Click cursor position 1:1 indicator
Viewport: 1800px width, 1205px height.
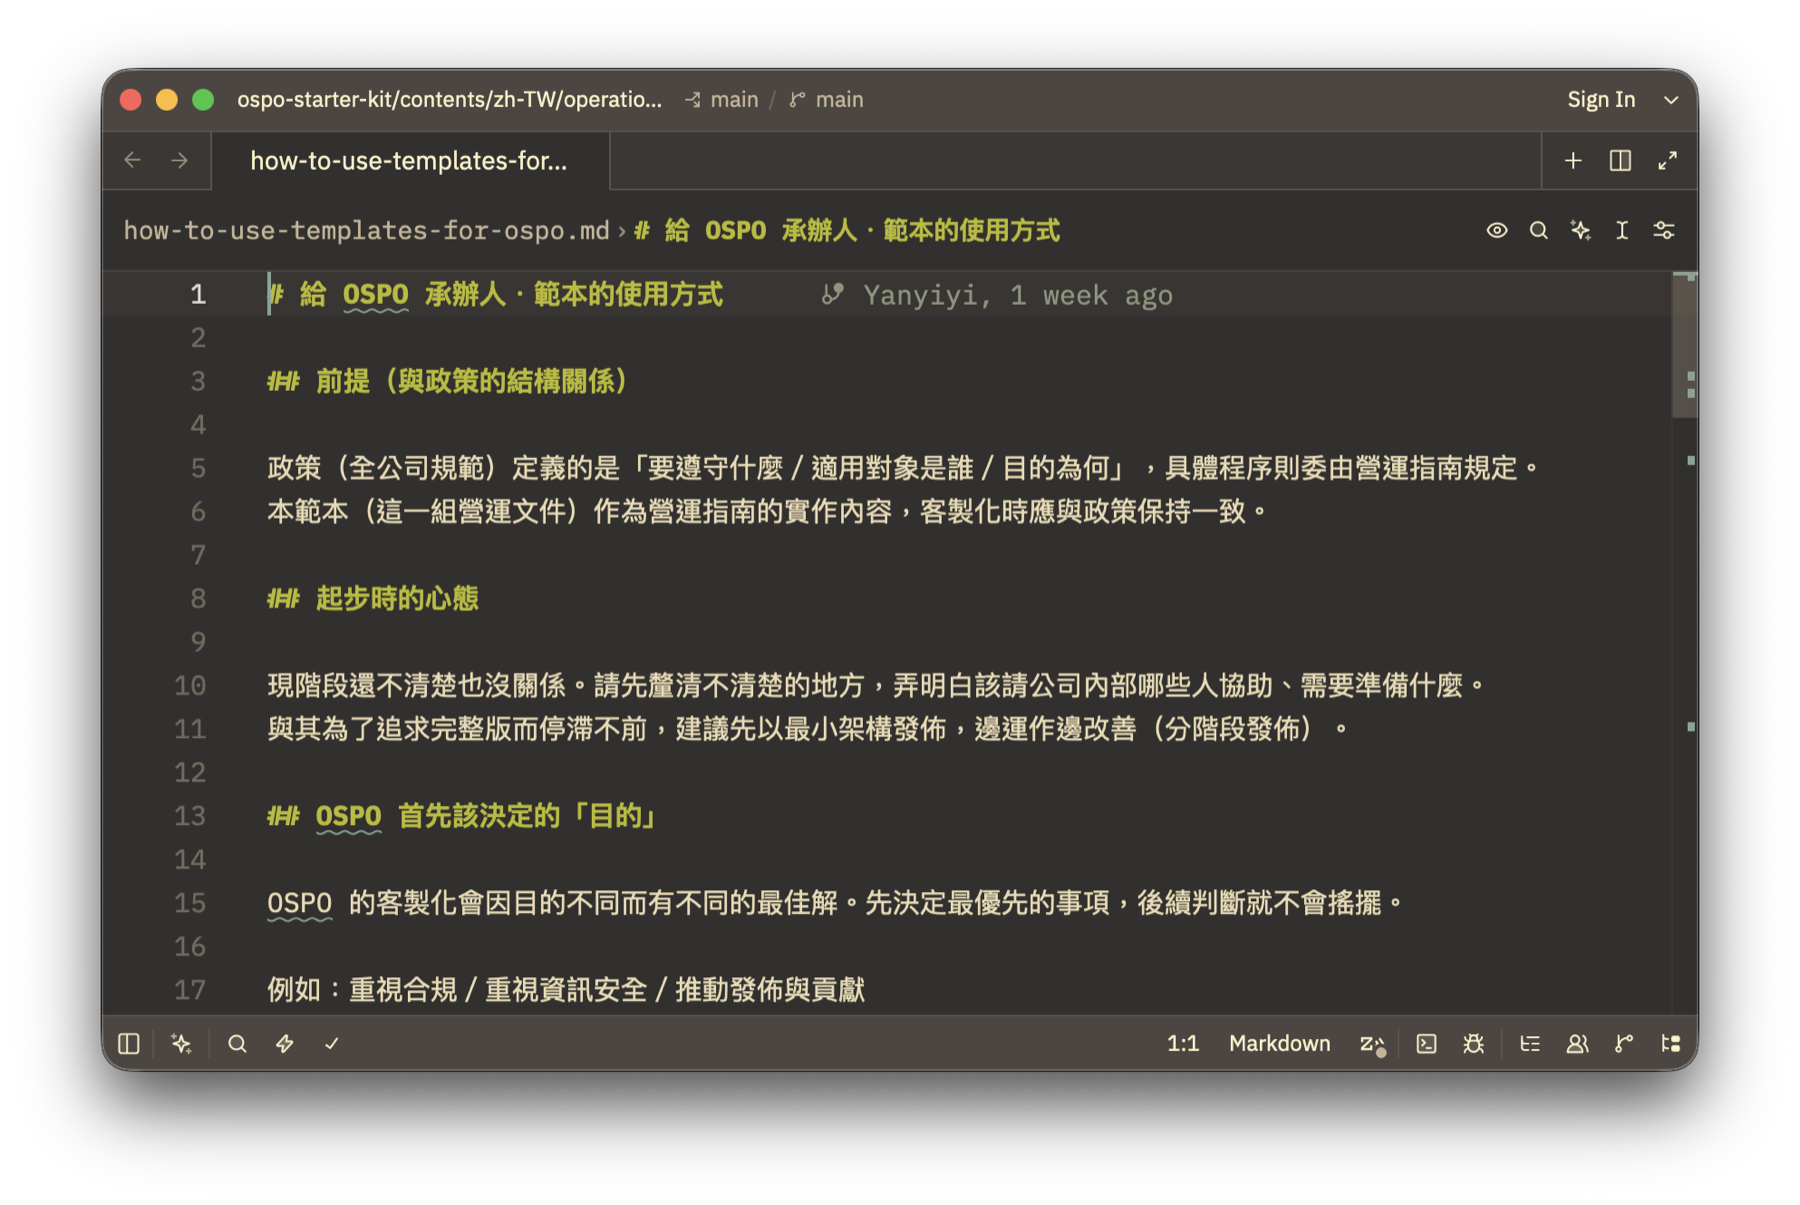[x=1183, y=1044]
